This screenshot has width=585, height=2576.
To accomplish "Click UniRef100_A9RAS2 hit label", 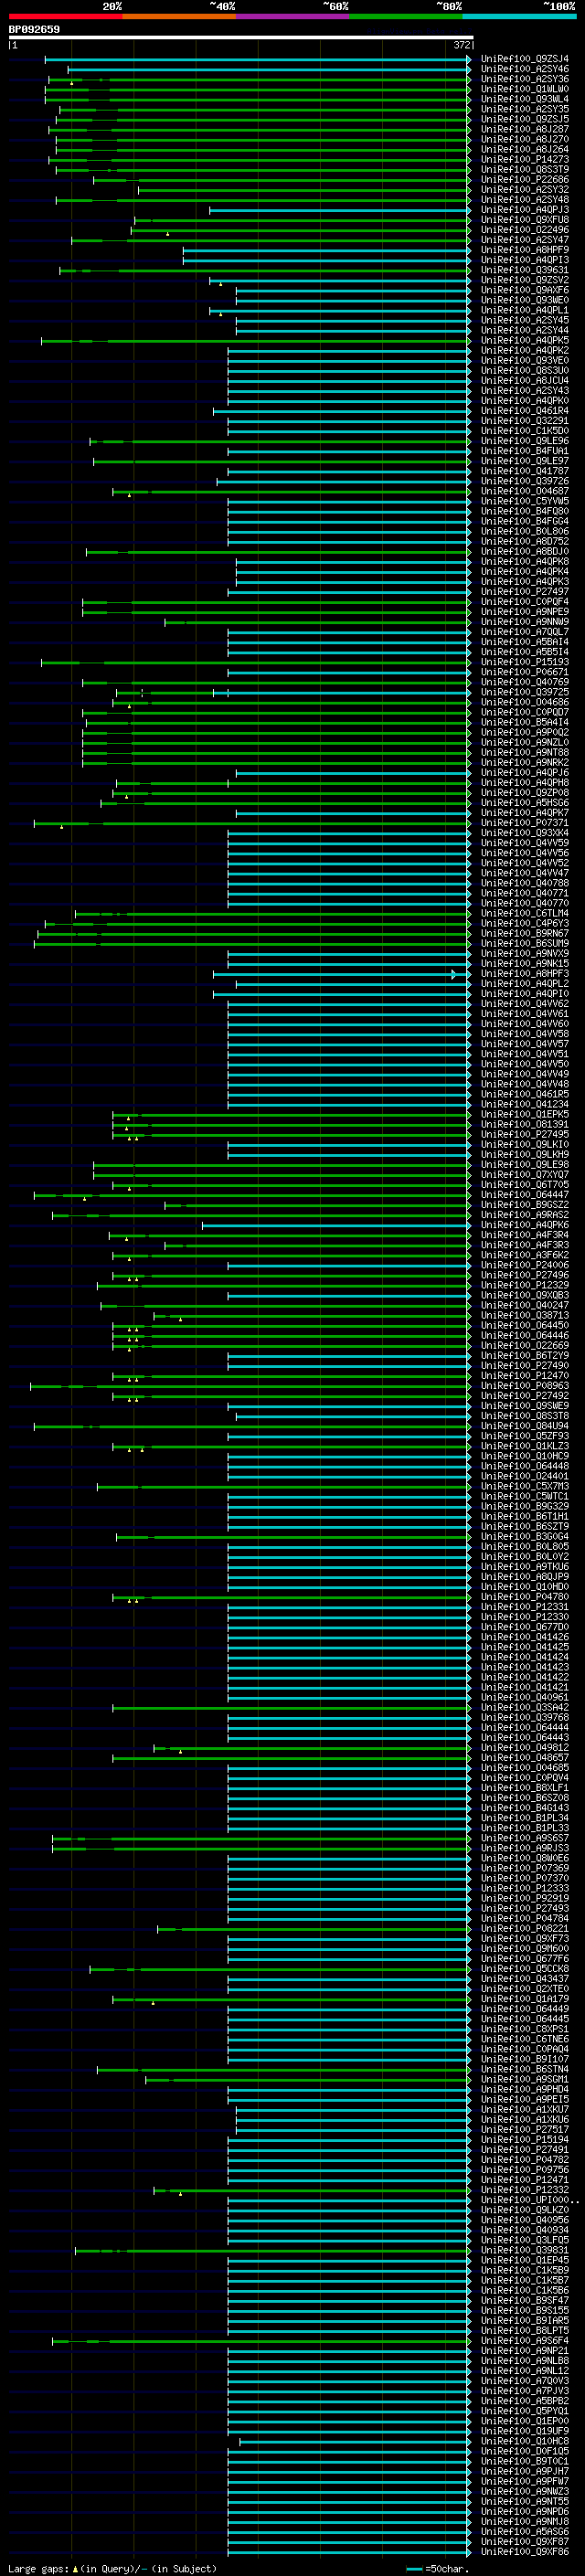I will (x=524, y=1214).
